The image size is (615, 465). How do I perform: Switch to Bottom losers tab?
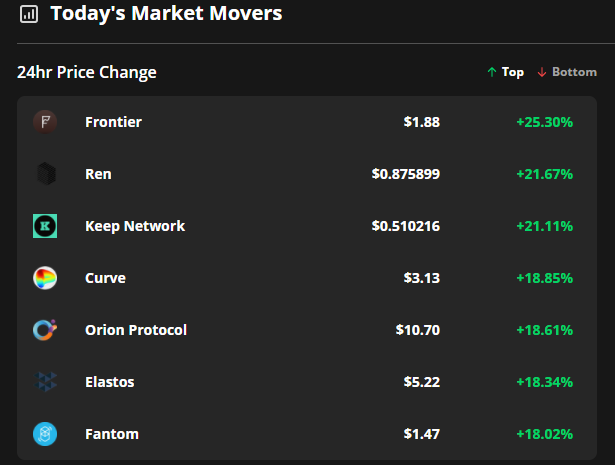(x=567, y=72)
